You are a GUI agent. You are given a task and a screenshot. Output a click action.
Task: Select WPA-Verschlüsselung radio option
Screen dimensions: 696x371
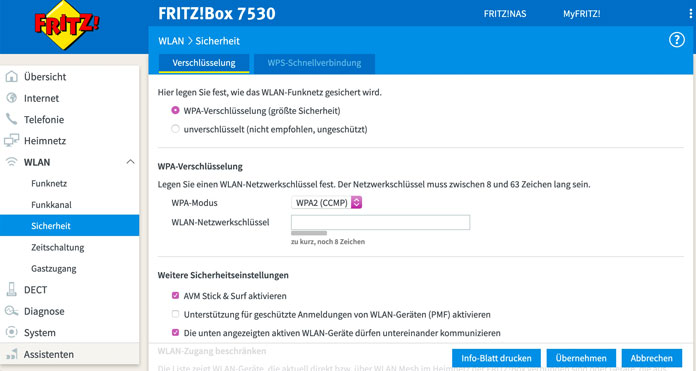175,110
